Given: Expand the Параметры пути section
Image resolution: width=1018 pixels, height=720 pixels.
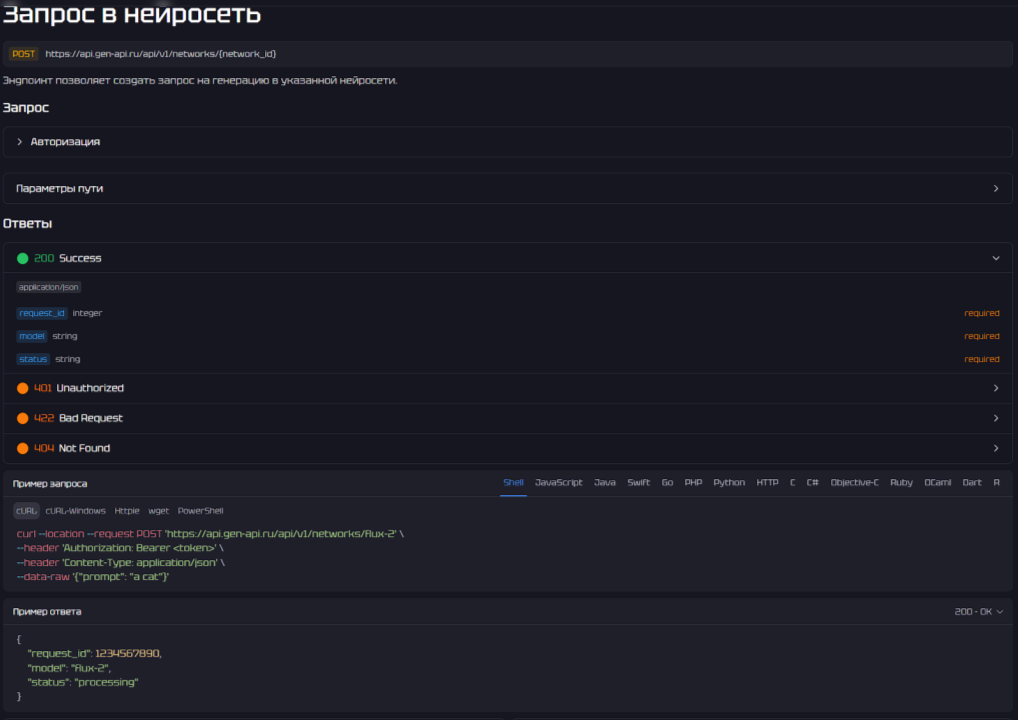Looking at the screenshot, I should coord(995,188).
